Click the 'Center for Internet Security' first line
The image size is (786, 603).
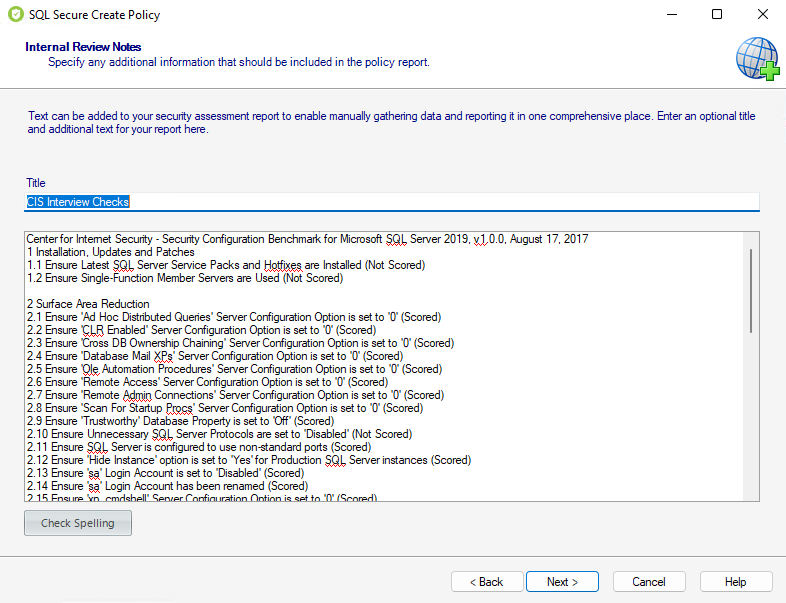point(307,239)
